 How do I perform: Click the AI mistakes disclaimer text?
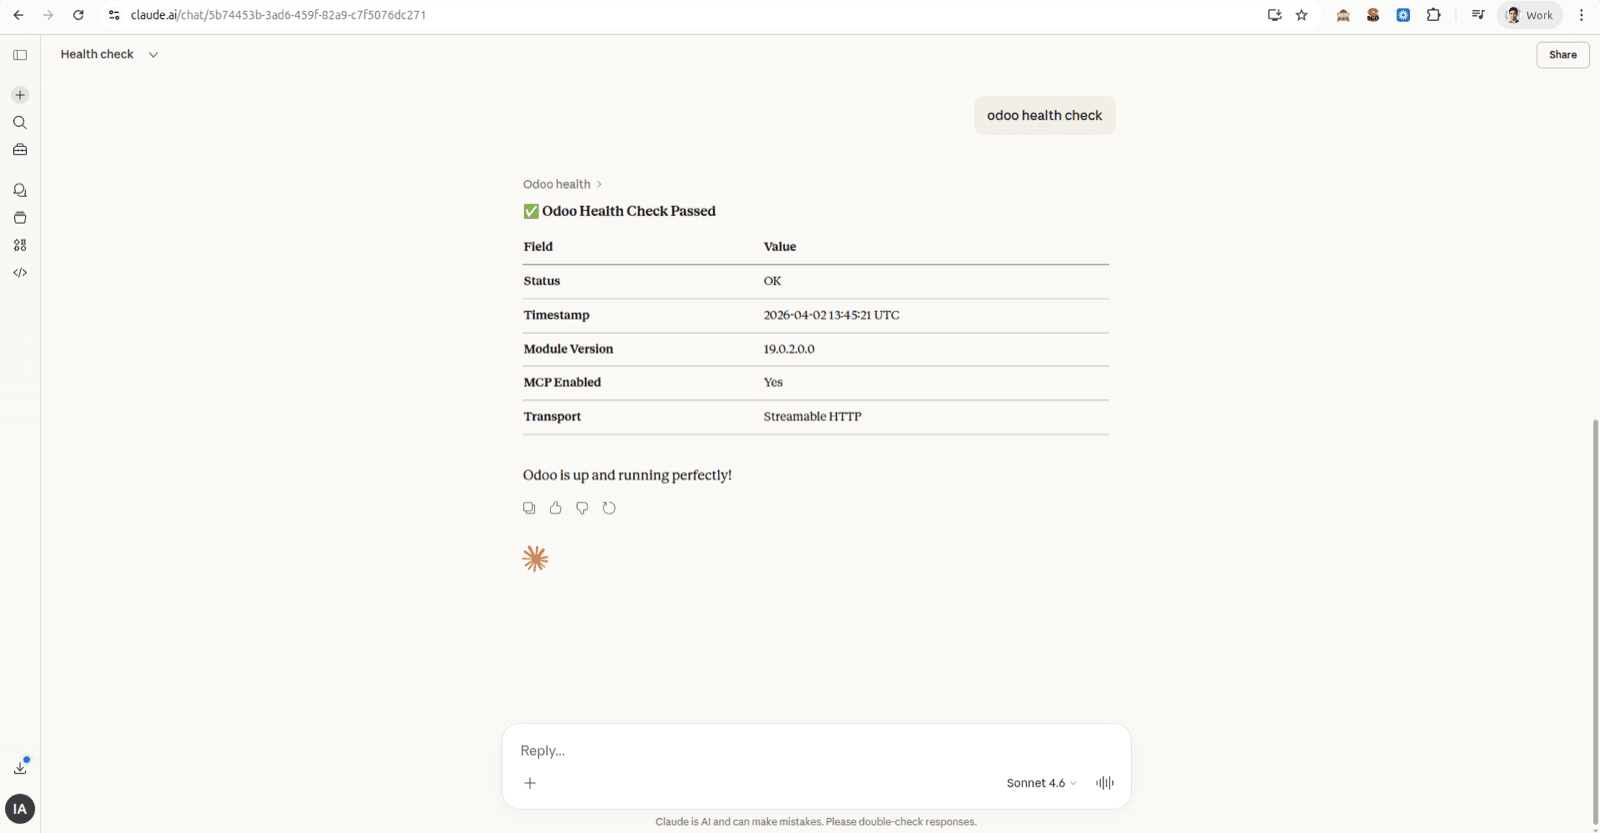click(816, 822)
